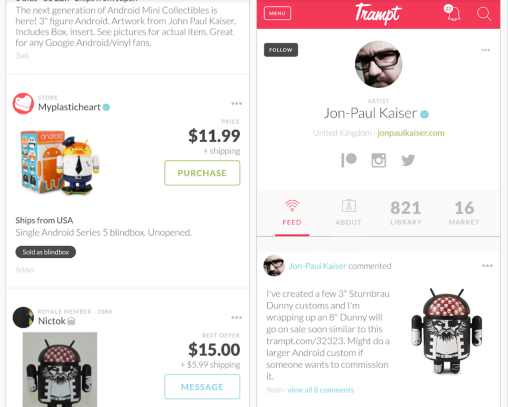The height and width of the screenshot is (407, 508).
Task: Switch to the About tab
Action: tap(349, 213)
